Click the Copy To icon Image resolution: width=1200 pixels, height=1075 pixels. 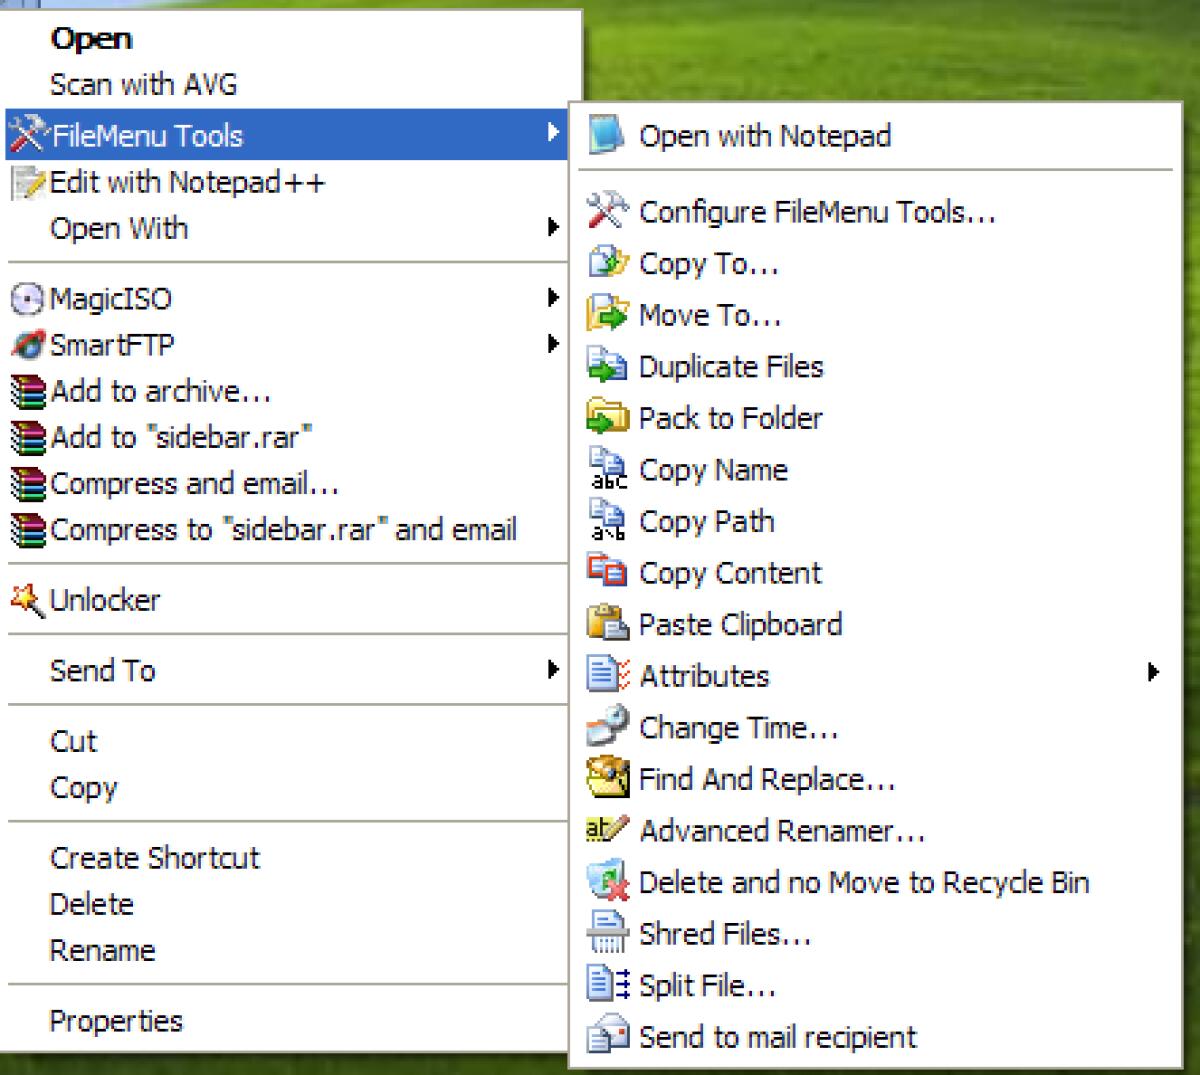tap(607, 263)
